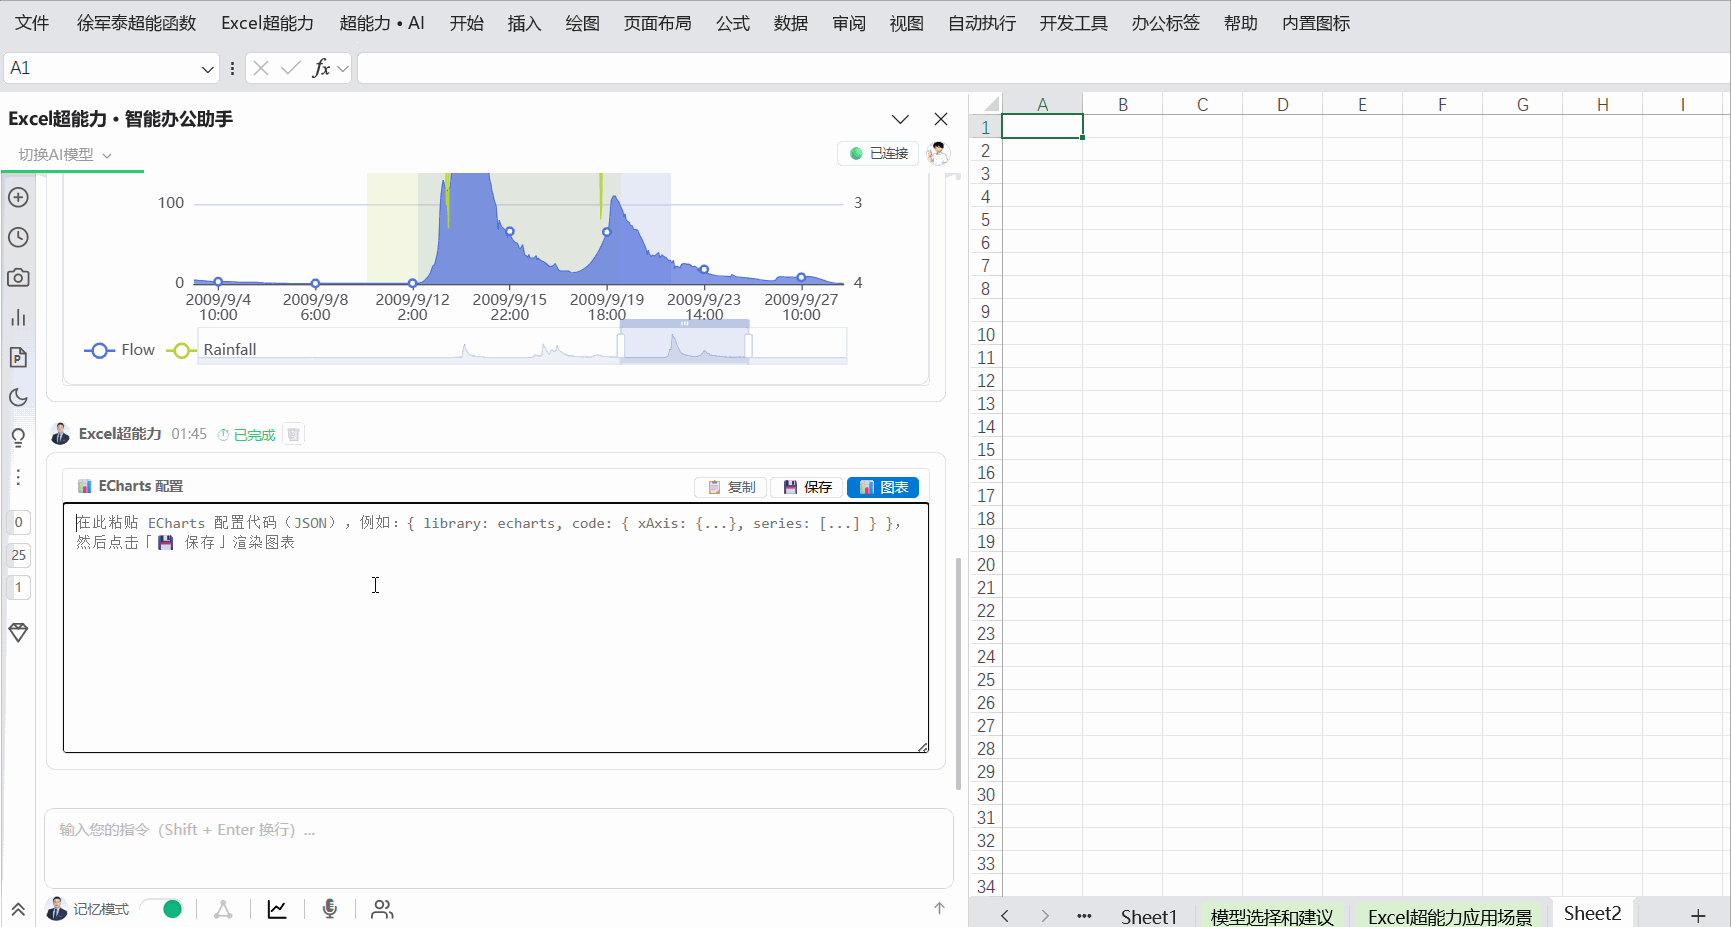Viewport: 1731px width, 927px height.
Task: Click the users group icon in bottom toolbar
Action: point(382,909)
